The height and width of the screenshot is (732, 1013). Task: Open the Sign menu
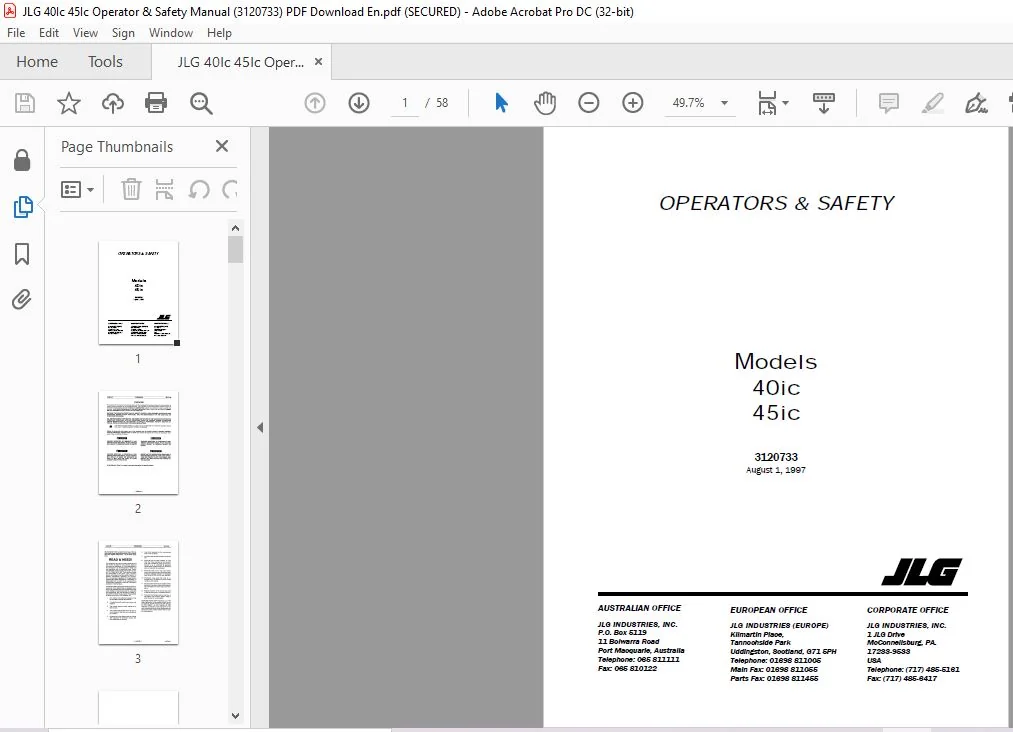pyautogui.click(x=123, y=33)
